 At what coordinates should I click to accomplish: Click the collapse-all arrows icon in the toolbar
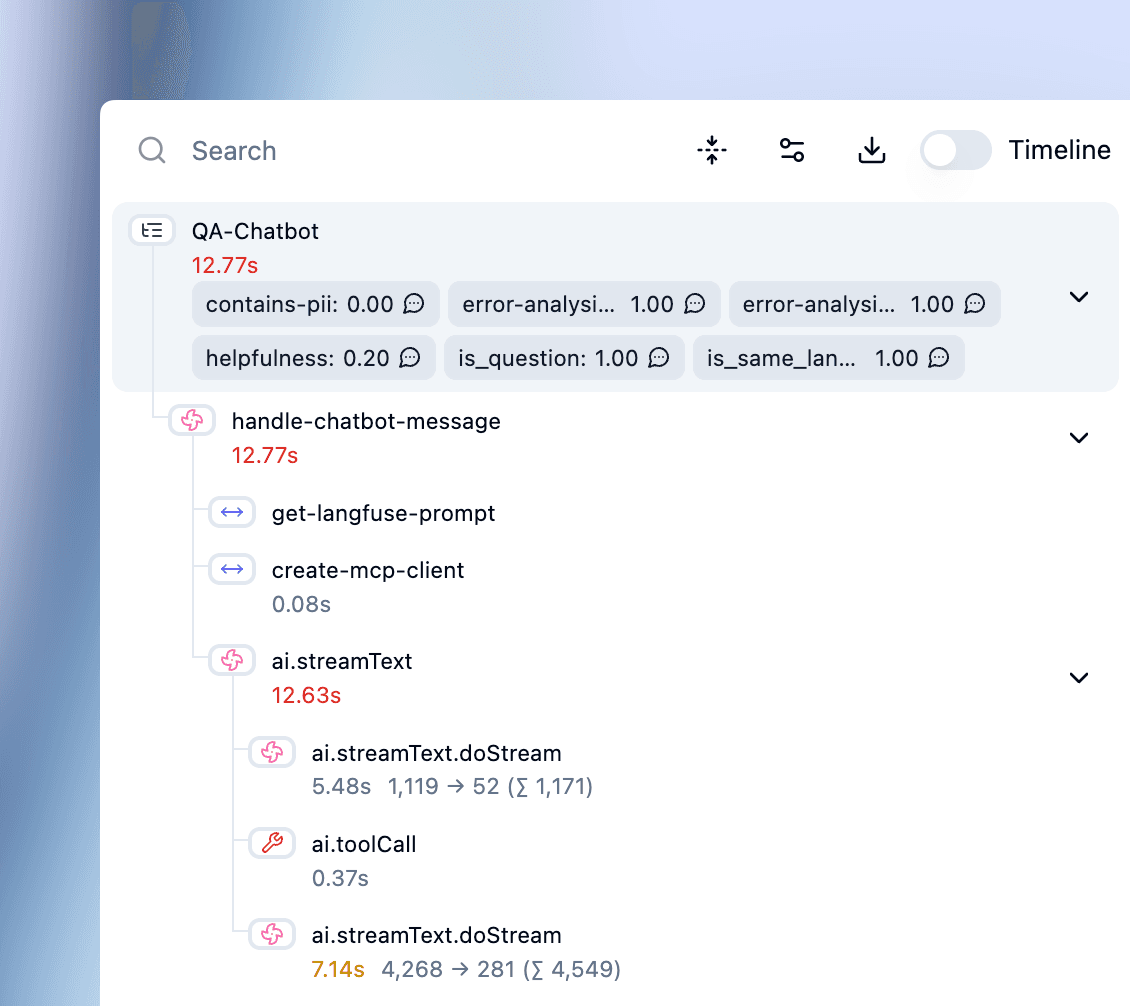tap(711, 150)
